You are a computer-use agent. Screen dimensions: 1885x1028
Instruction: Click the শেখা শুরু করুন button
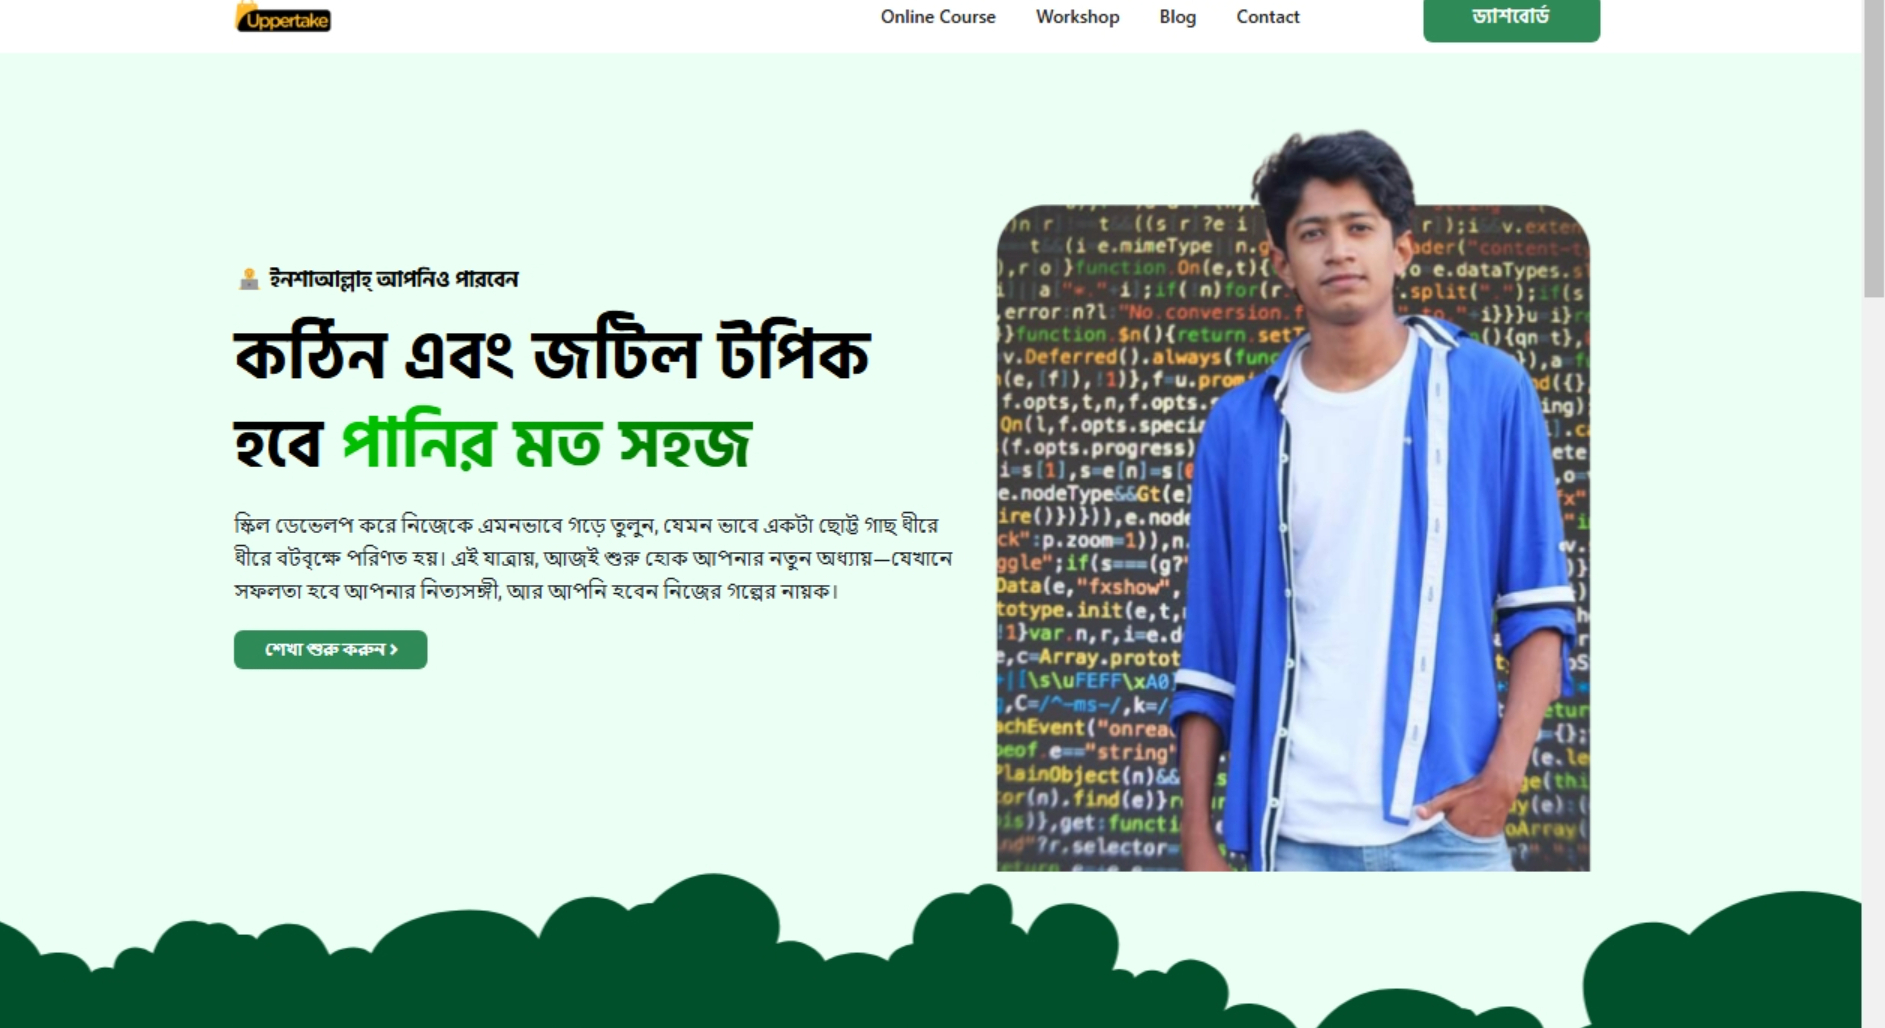[330, 650]
